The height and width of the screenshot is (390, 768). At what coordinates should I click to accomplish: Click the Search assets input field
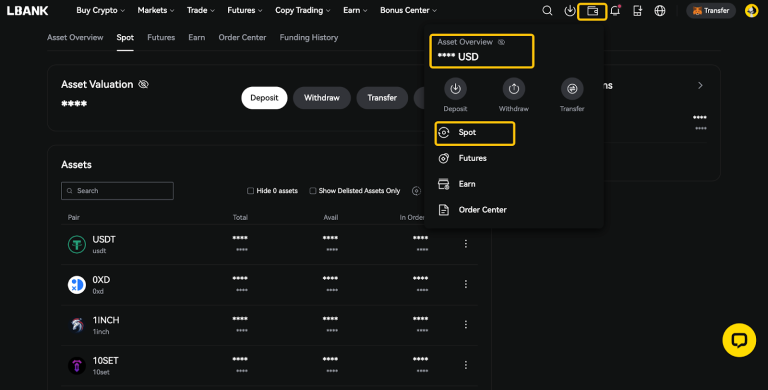coord(117,191)
